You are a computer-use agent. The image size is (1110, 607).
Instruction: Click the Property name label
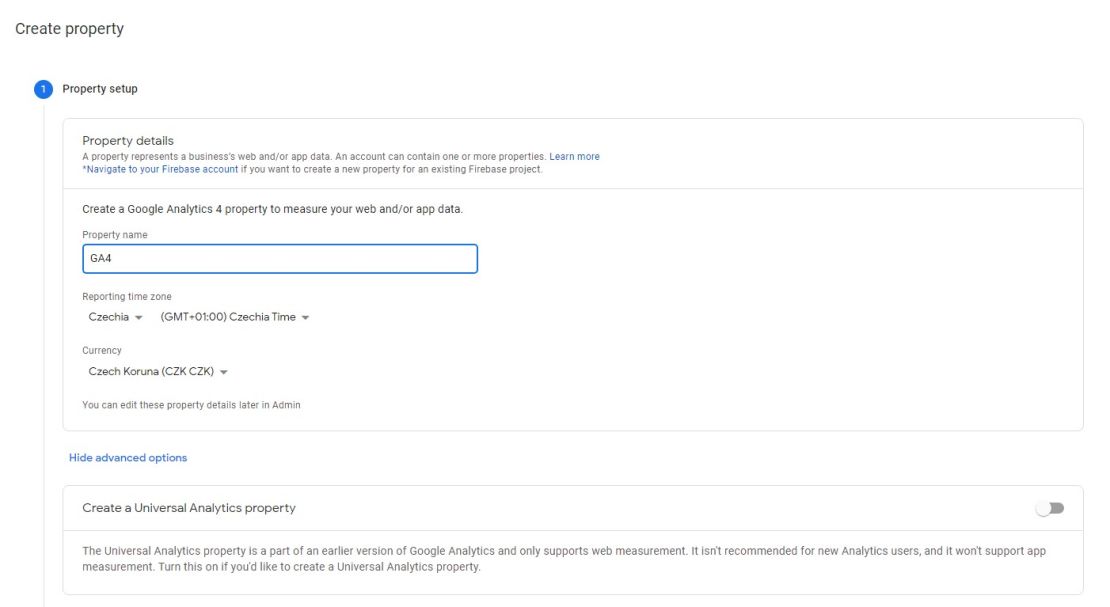tap(115, 235)
